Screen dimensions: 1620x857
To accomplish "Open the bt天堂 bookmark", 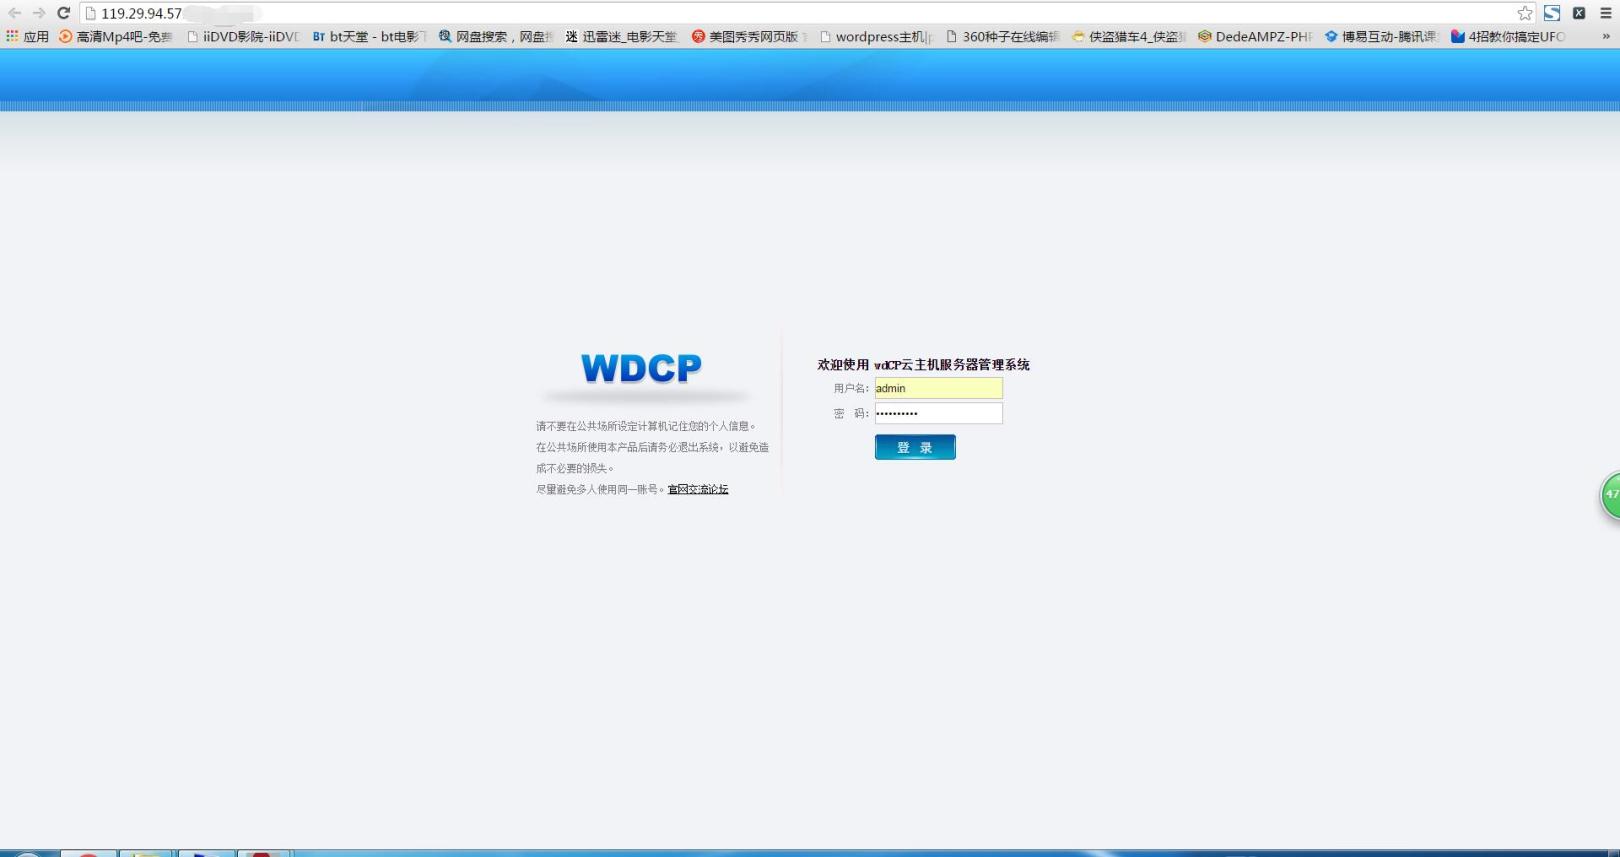I will click(368, 36).
